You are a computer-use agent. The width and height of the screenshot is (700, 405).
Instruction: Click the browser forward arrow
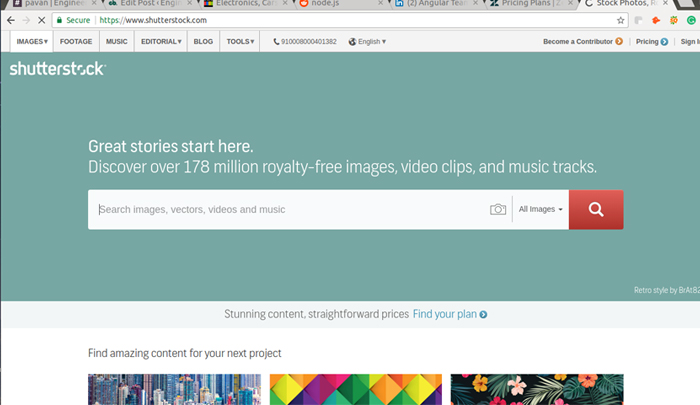click(x=26, y=20)
